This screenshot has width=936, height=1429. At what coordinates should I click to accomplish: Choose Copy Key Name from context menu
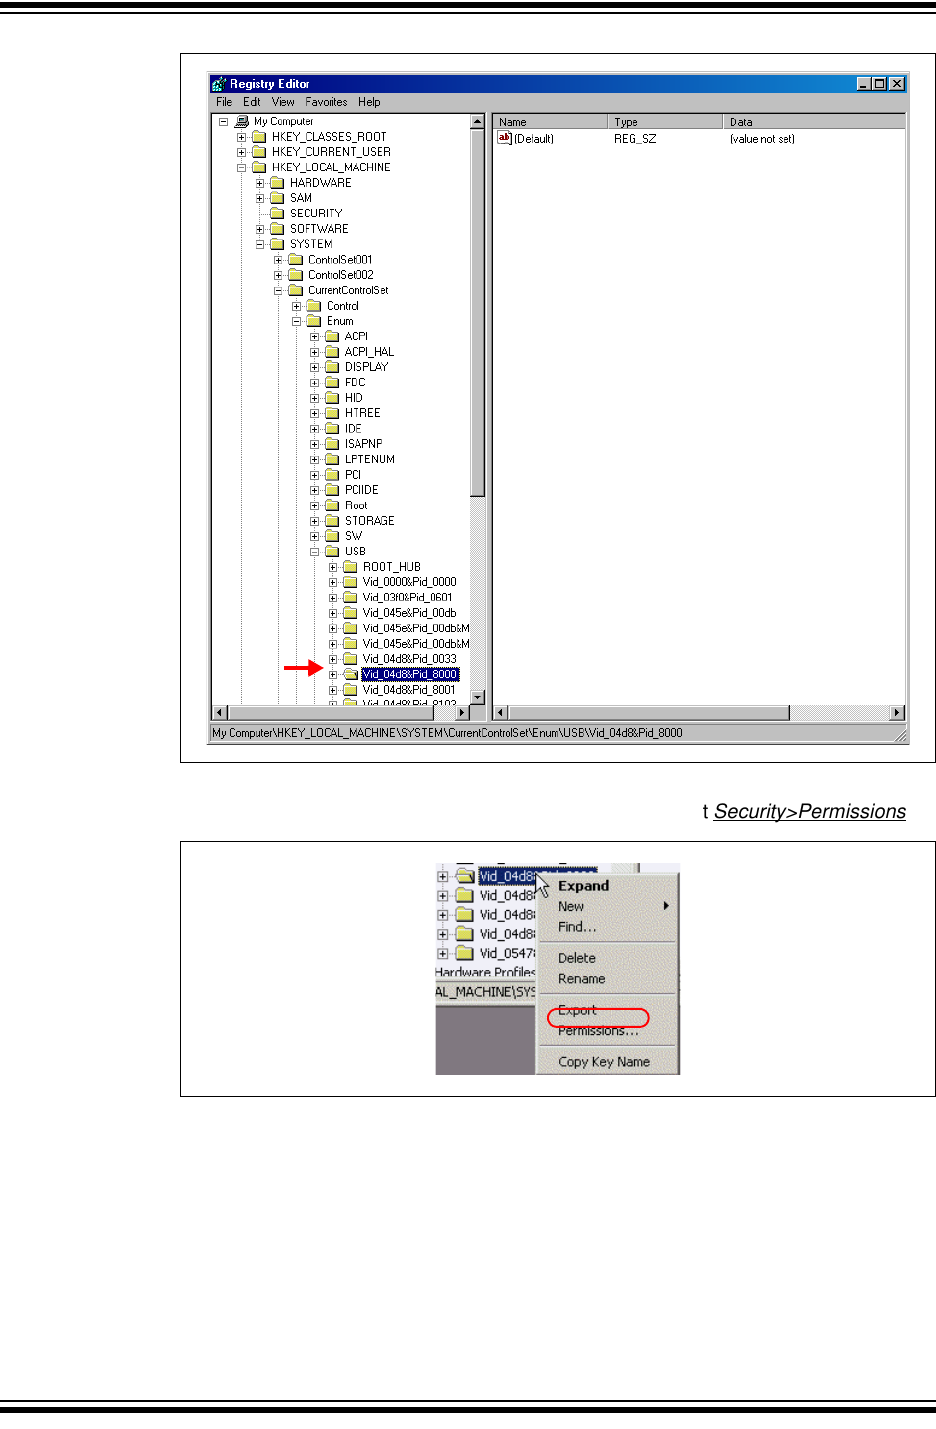pos(603,1062)
